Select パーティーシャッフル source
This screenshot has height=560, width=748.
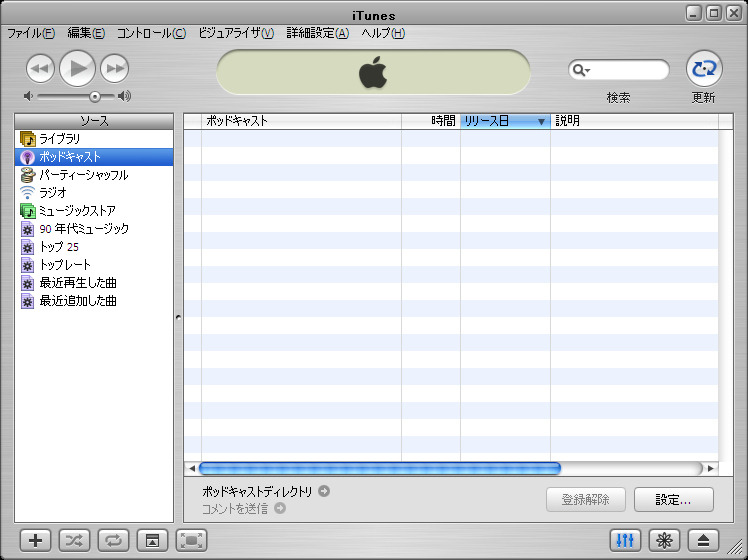click(94, 175)
